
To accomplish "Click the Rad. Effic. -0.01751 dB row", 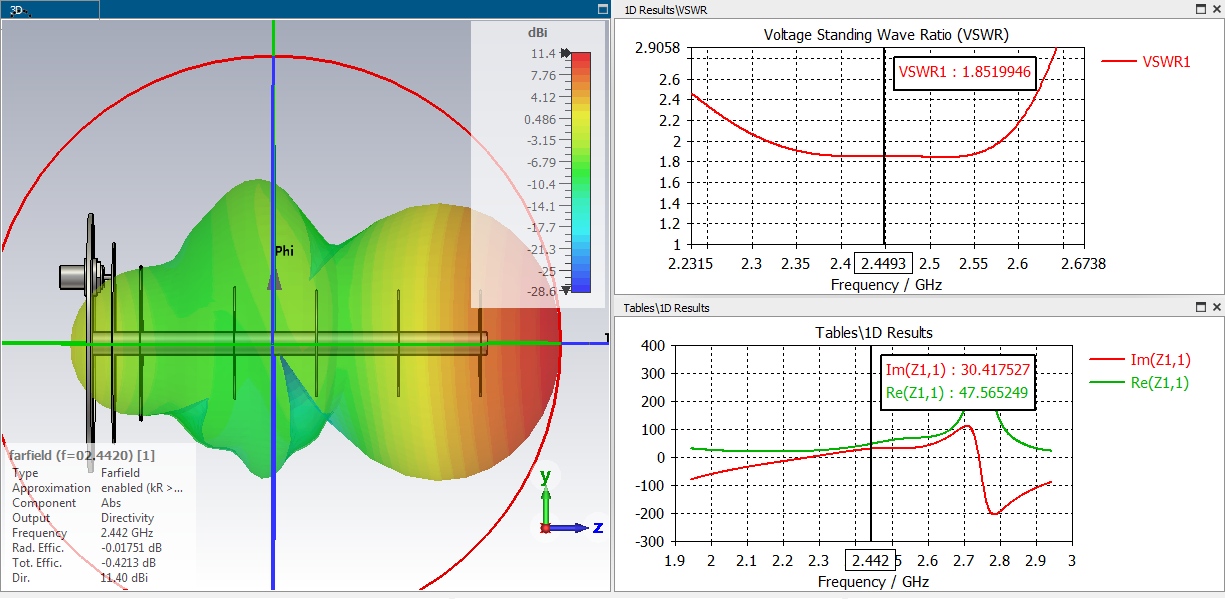I will coord(89,548).
